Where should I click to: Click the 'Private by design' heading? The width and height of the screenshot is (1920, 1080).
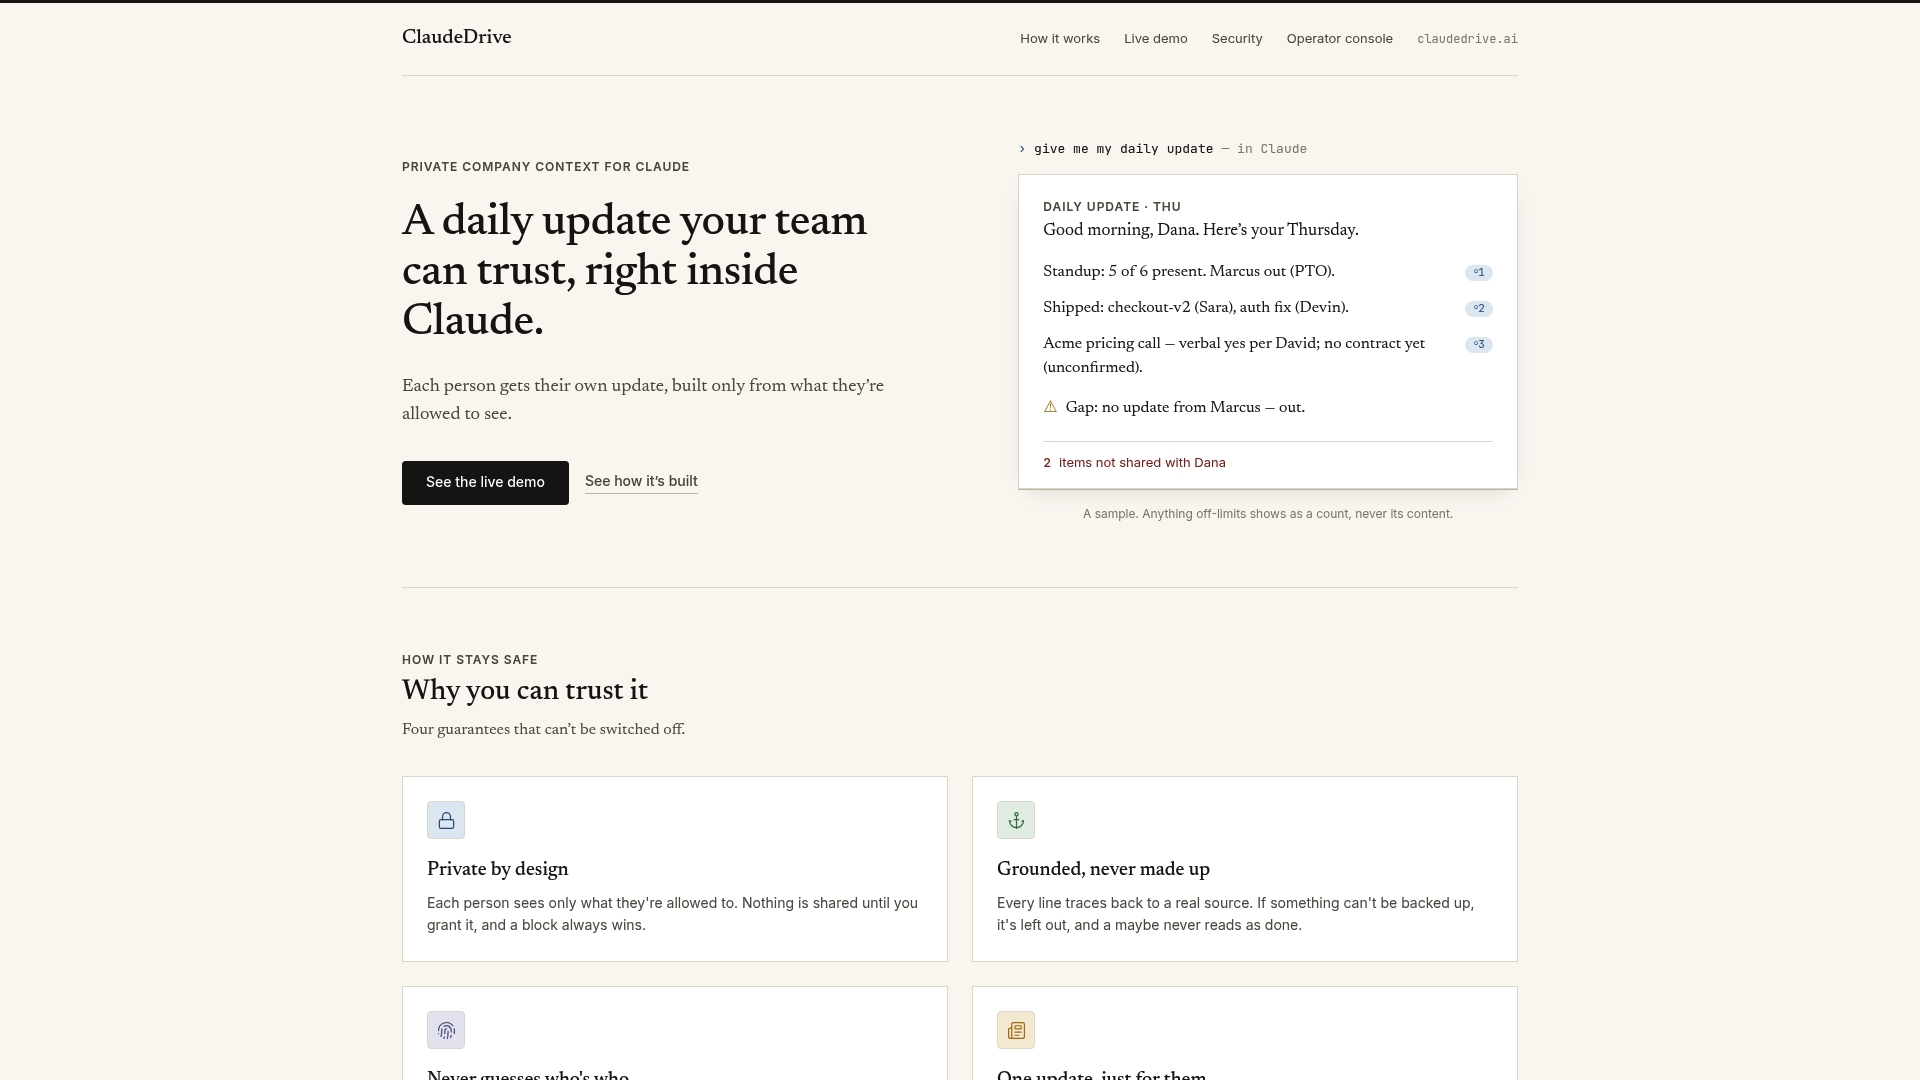pos(498,870)
